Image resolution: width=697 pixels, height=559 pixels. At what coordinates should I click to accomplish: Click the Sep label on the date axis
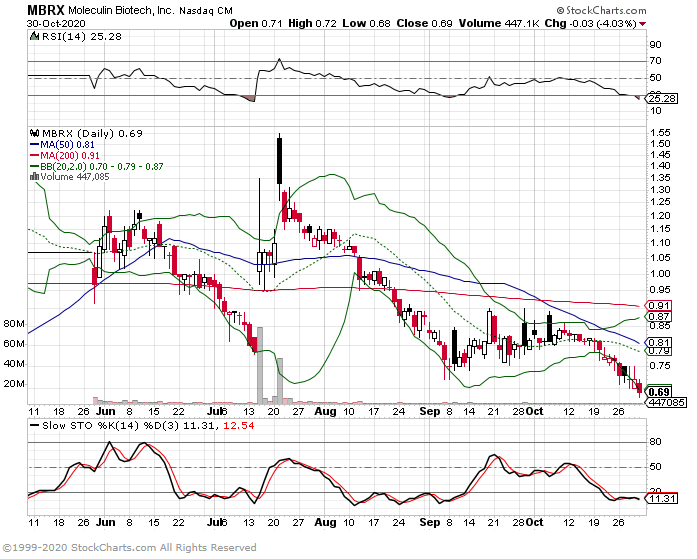[431, 411]
